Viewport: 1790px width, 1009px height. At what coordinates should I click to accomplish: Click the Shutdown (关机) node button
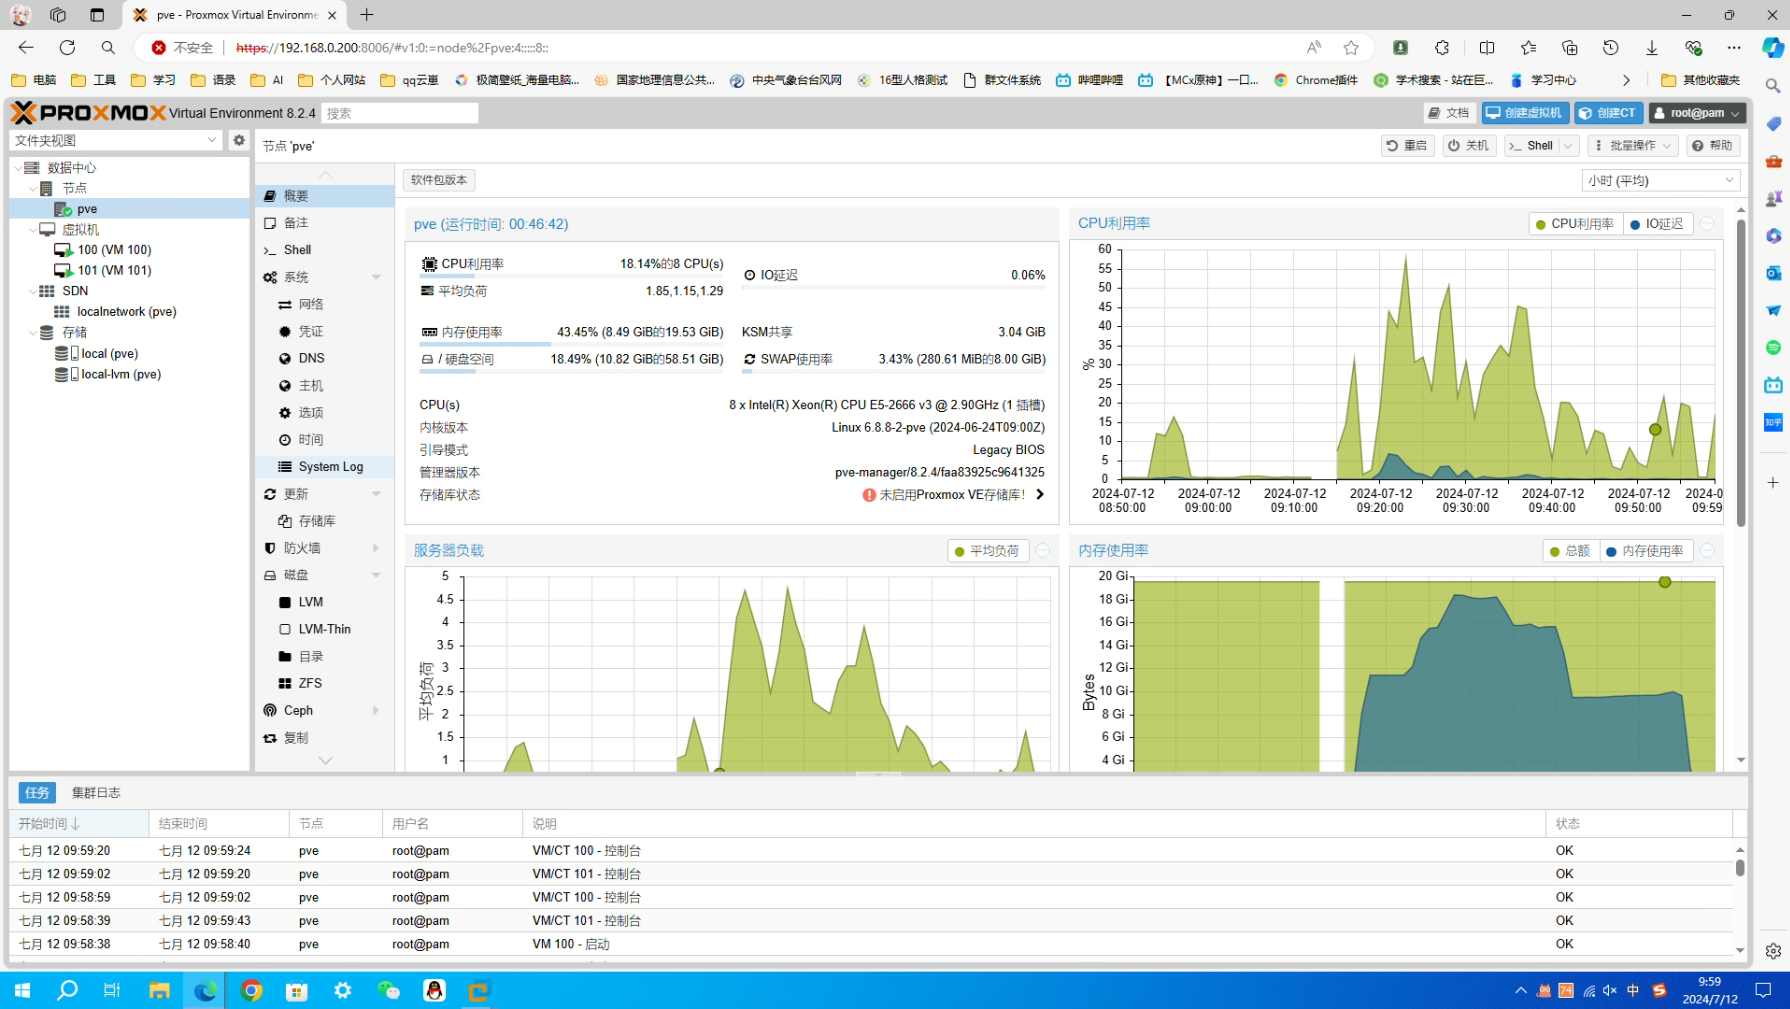point(1468,146)
